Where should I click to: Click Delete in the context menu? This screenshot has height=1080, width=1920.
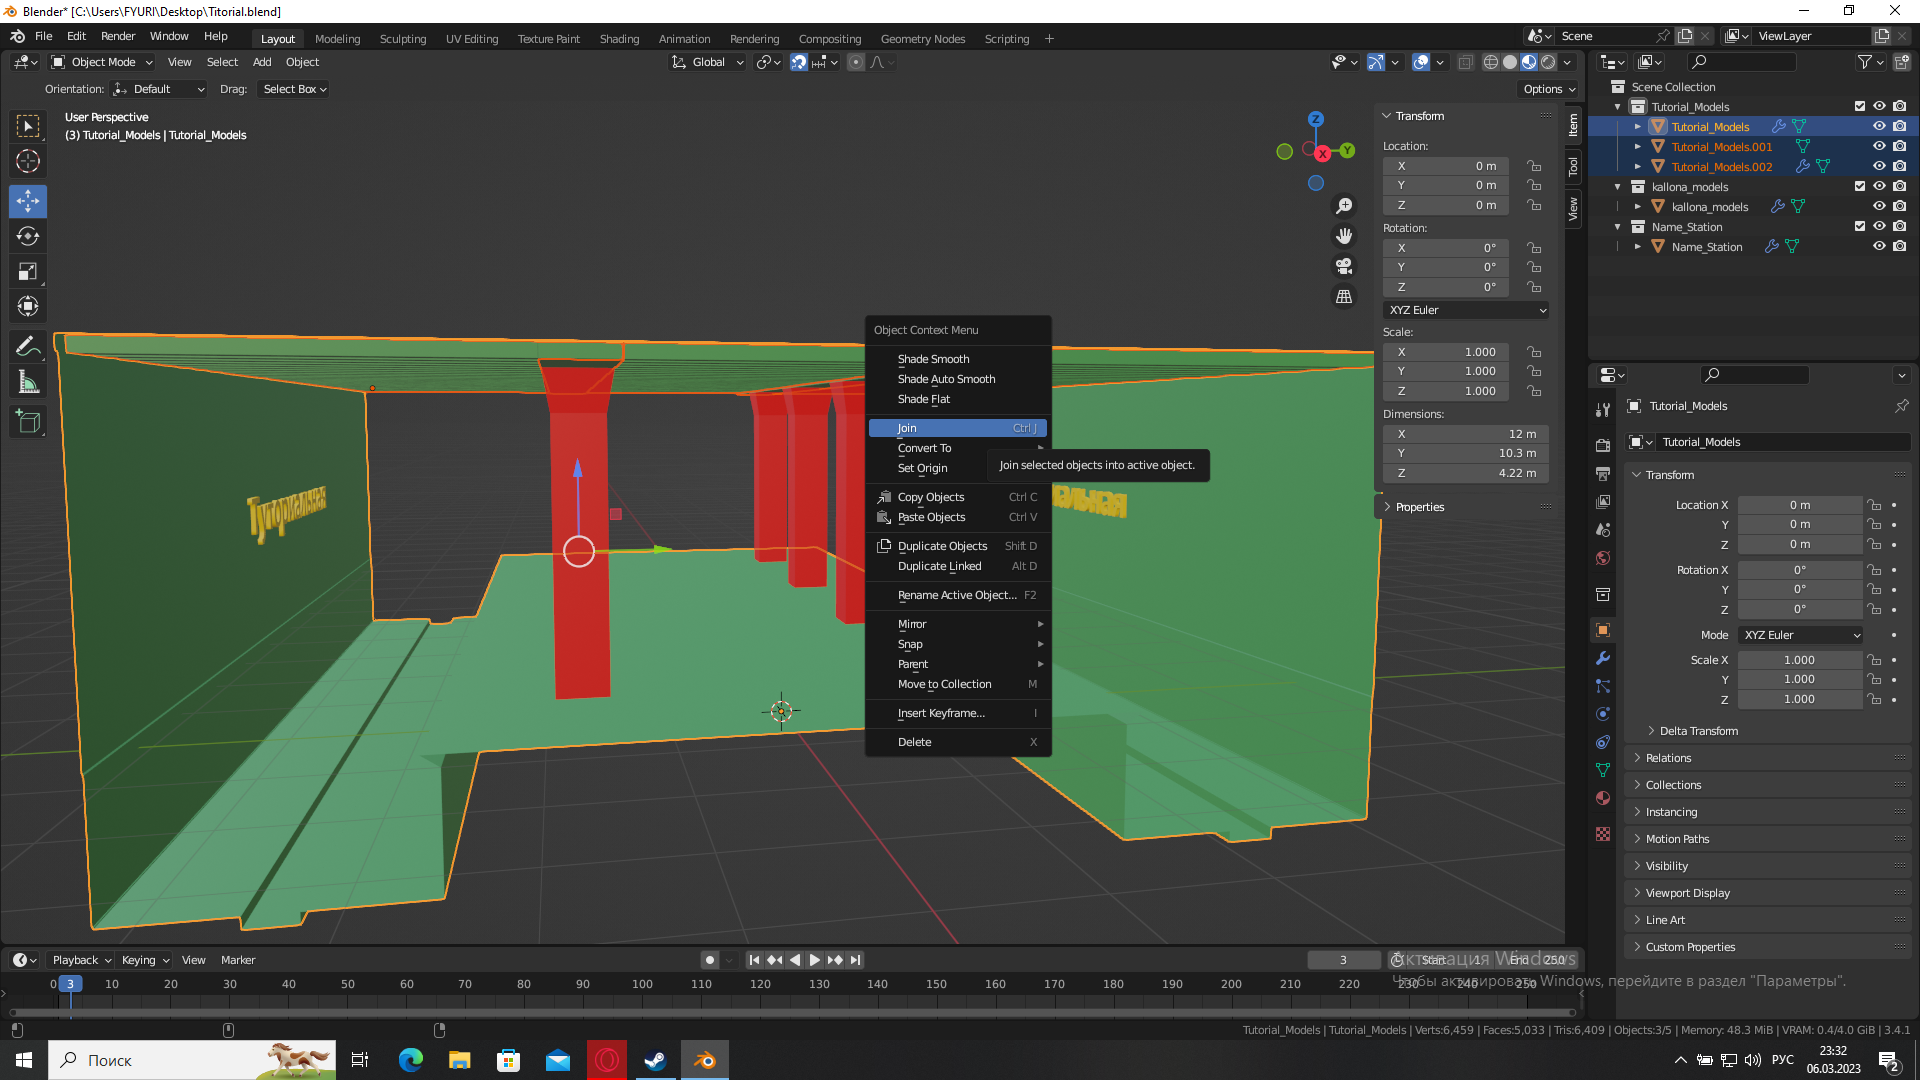click(x=914, y=742)
